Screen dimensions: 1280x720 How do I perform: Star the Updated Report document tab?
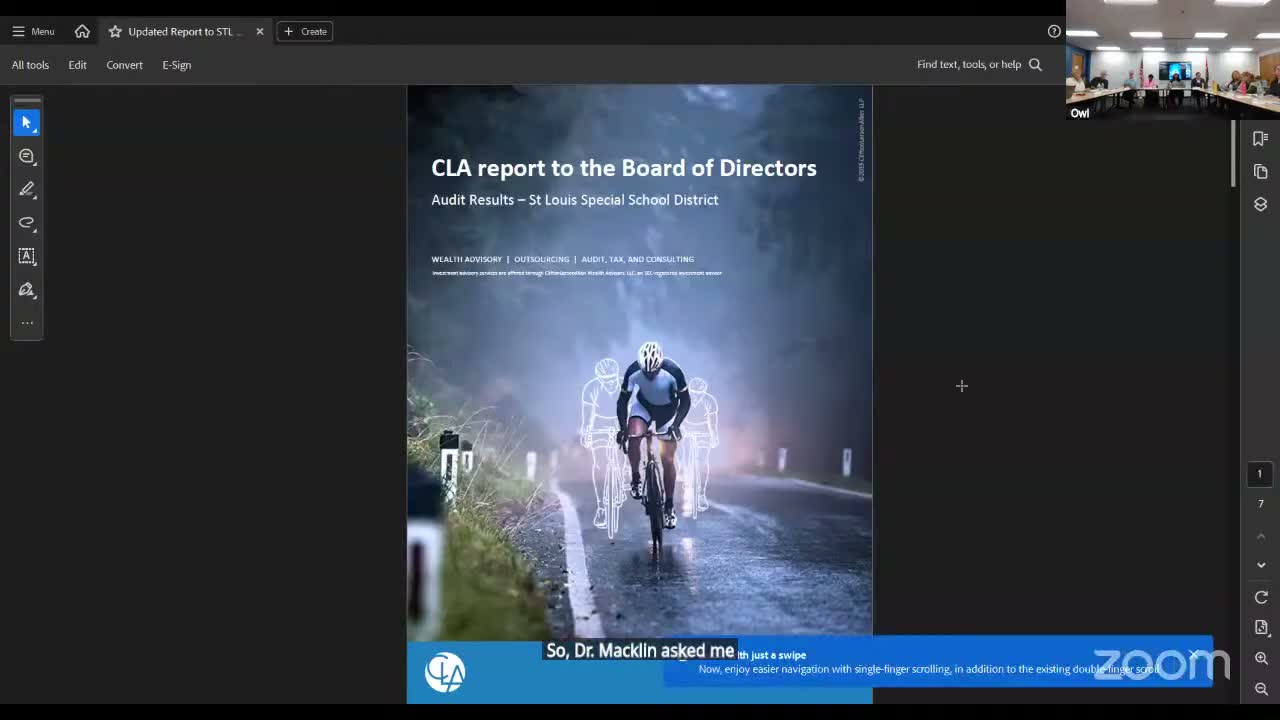click(x=115, y=31)
